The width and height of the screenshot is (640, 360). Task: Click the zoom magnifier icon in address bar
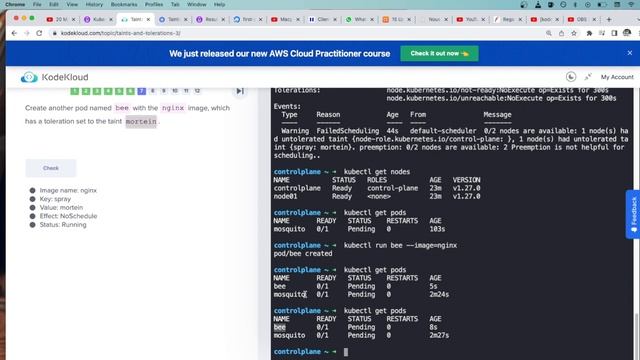[549, 33]
